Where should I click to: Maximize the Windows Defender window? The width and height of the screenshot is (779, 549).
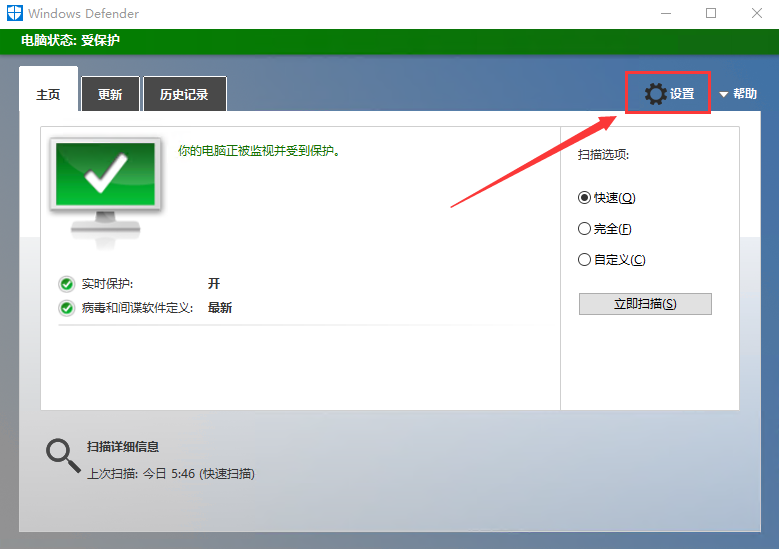[711, 13]
